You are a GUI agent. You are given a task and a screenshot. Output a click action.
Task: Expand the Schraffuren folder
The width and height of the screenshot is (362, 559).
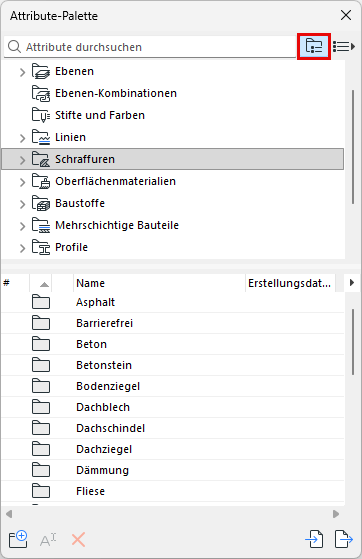pyautogui.click(x=22, y=160)
